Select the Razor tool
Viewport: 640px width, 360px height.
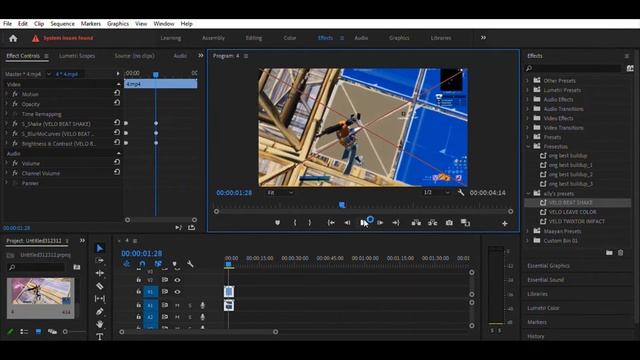(100, 286)
